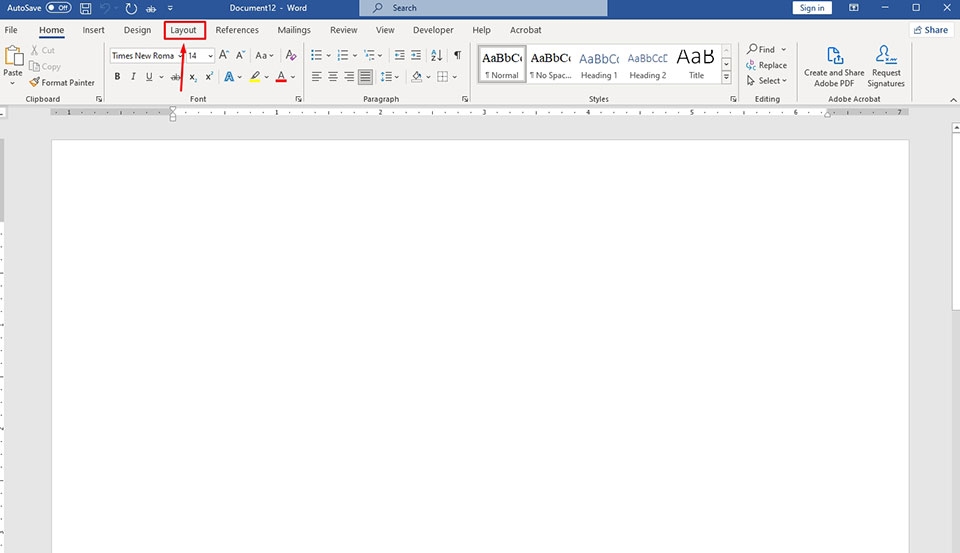Click Decrease Indent icon
The image size is (960, 553).
[399, 55]
